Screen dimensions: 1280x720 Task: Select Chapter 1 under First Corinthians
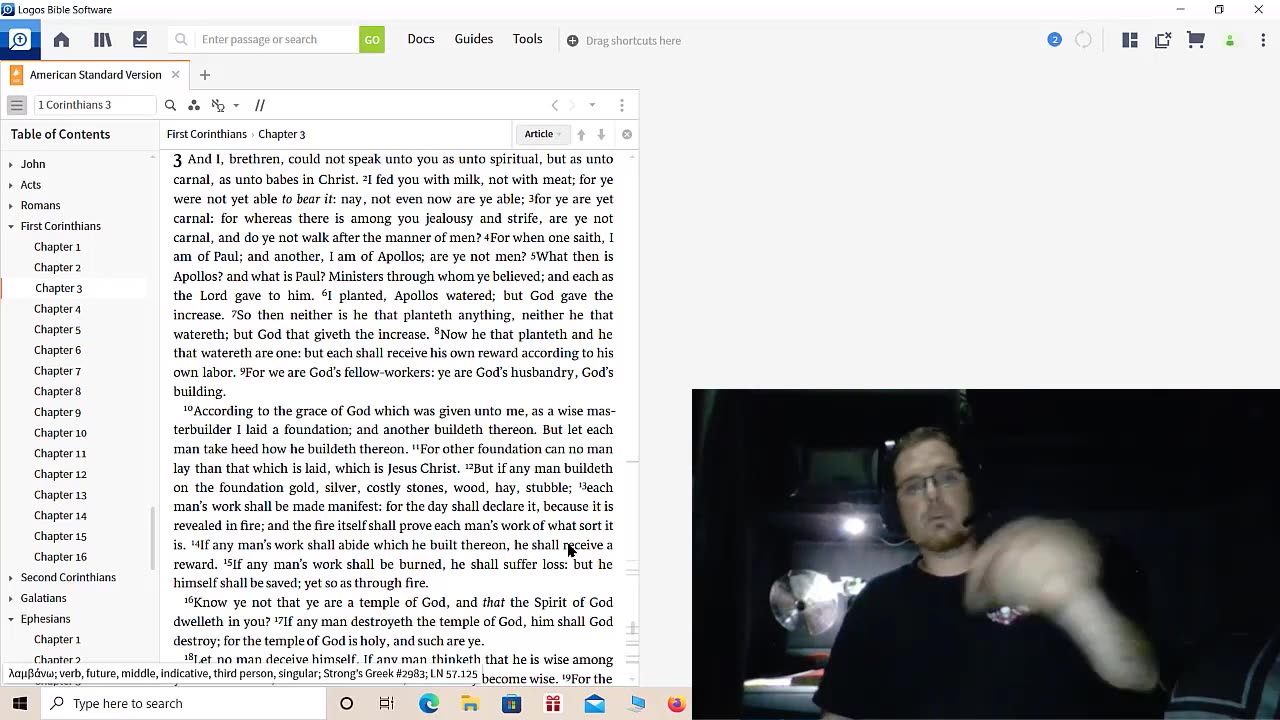(57, 247)
